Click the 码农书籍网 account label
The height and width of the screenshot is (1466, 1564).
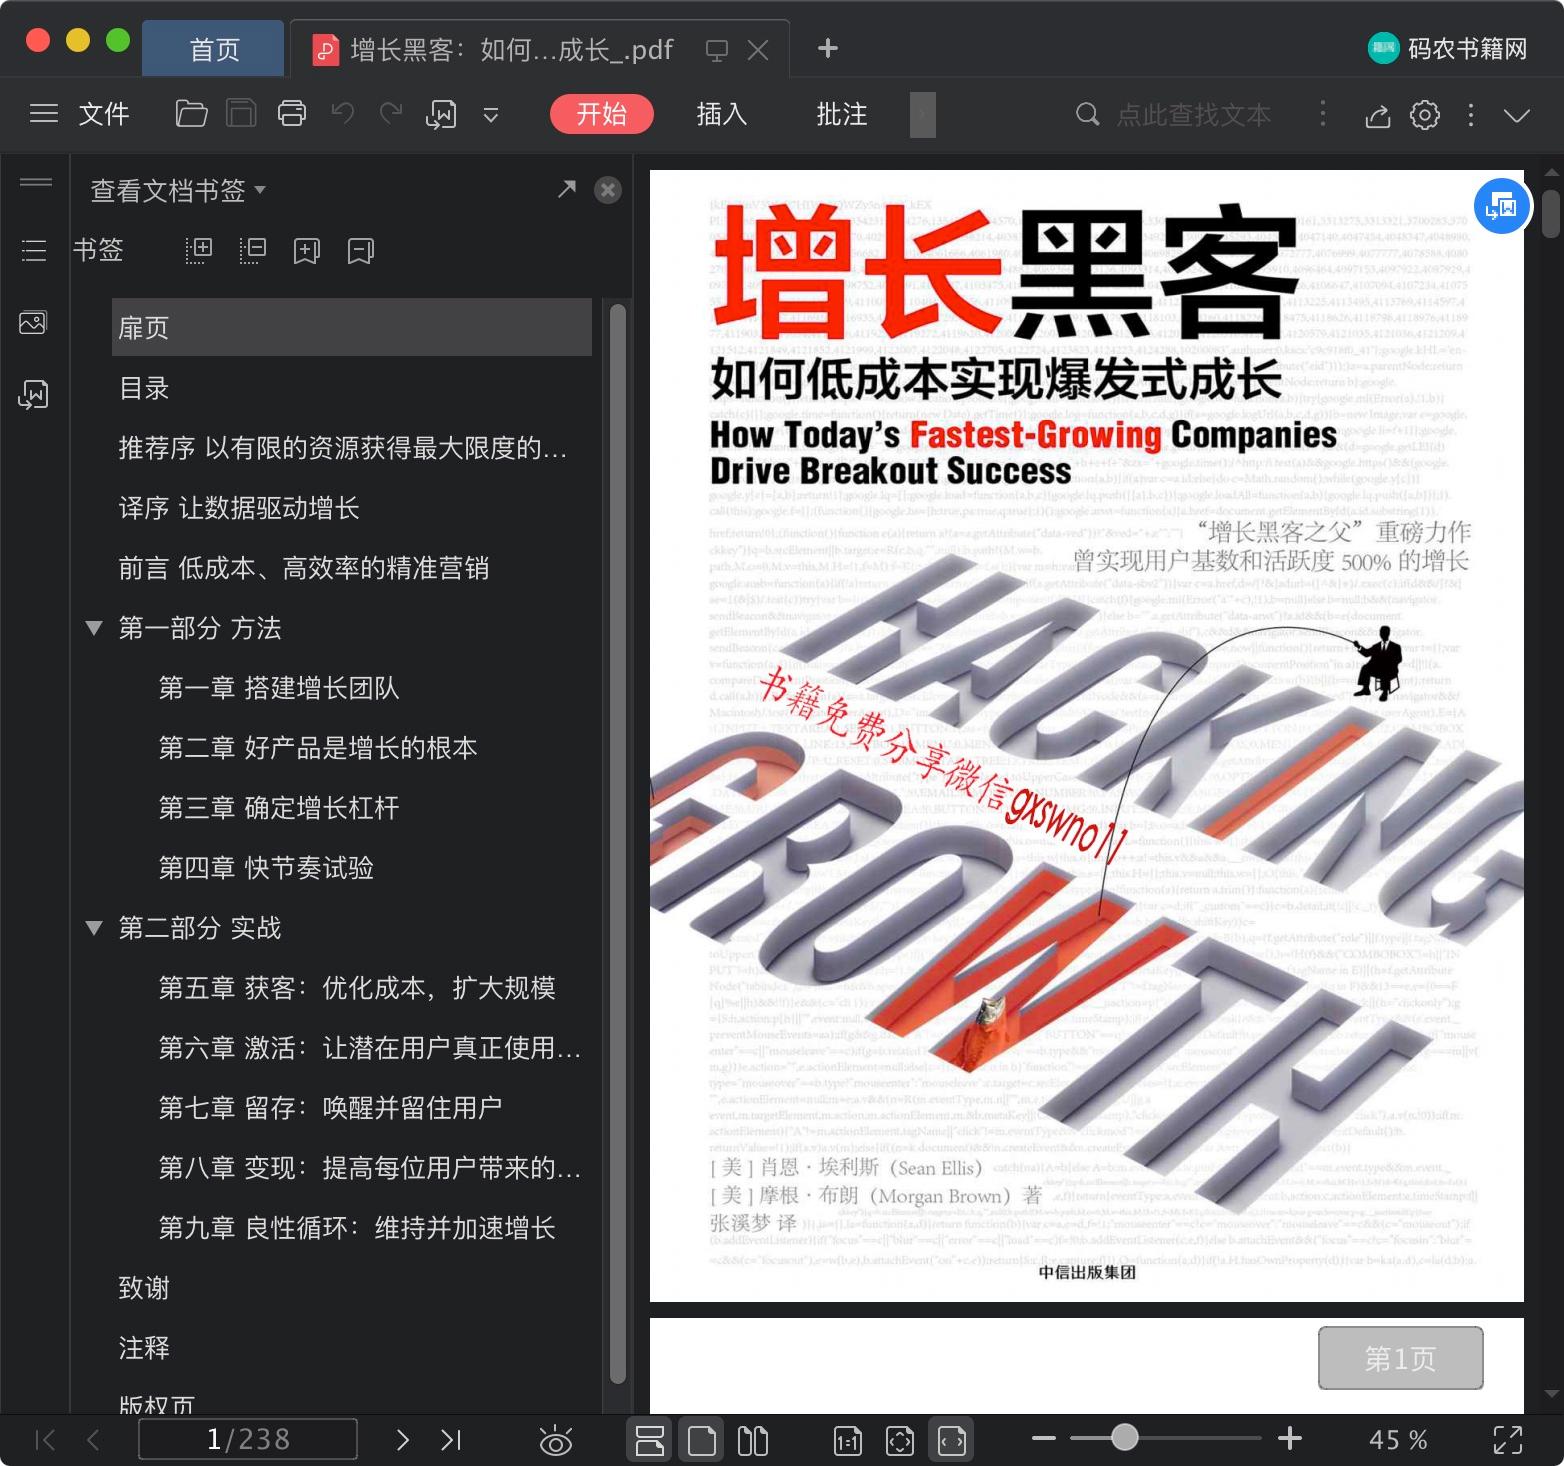(1448, 49)
